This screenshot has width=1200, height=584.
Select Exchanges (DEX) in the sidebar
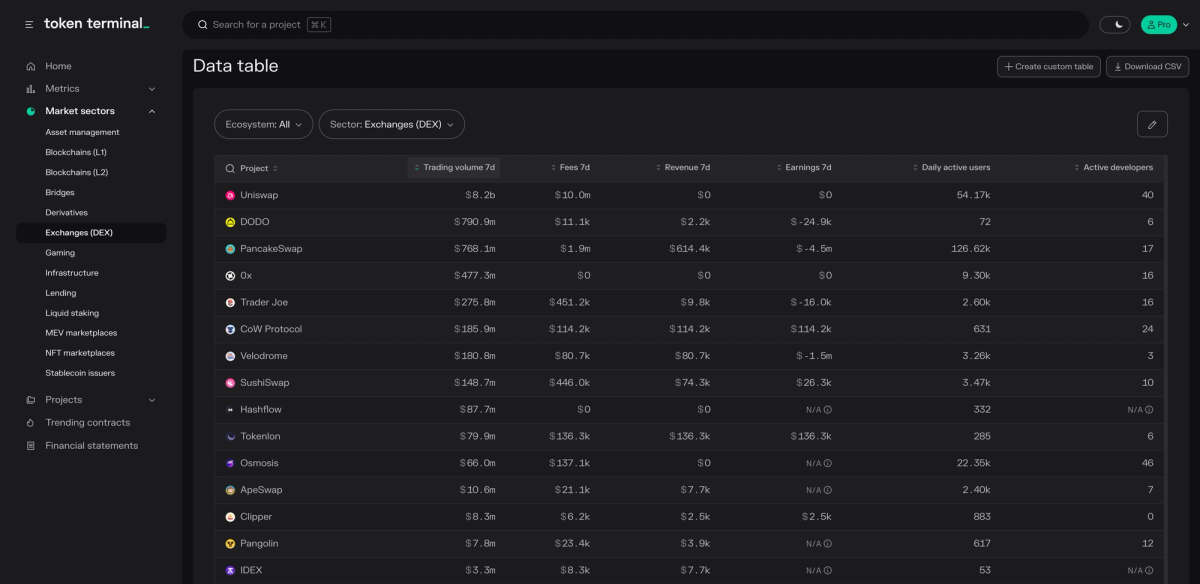click(80, 232)
